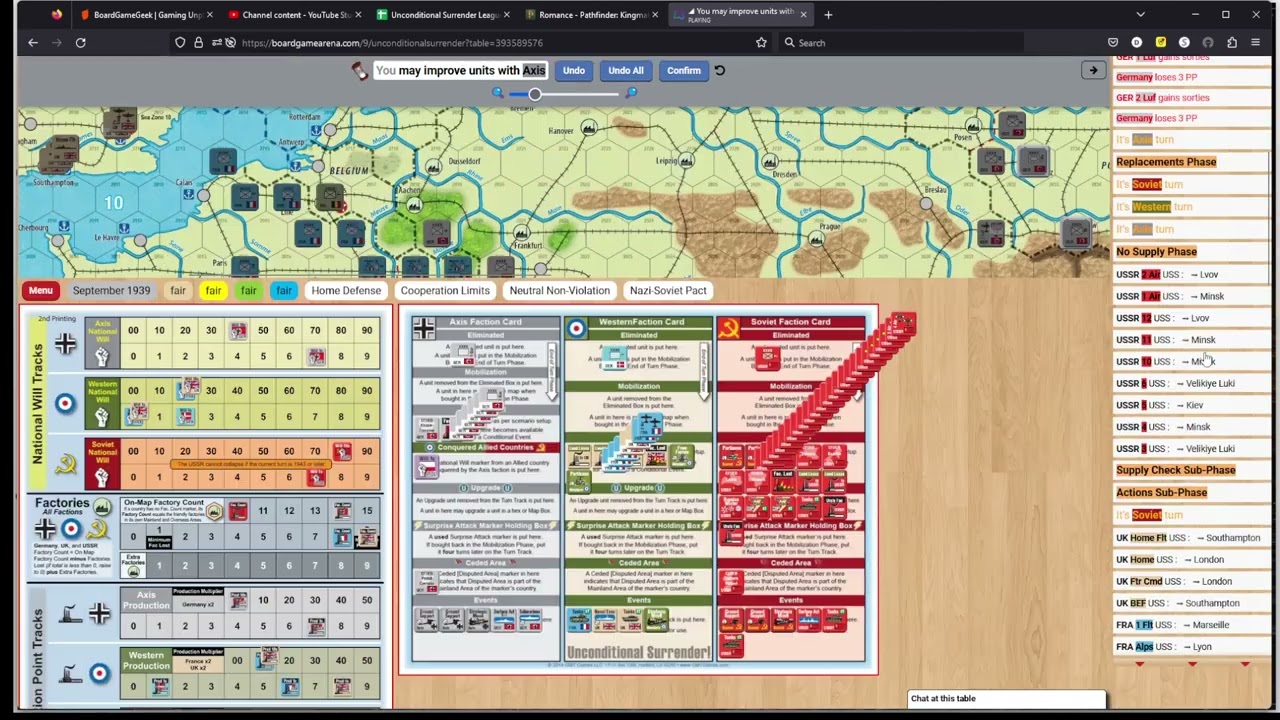Click the Undo button

tap(573, 70)
